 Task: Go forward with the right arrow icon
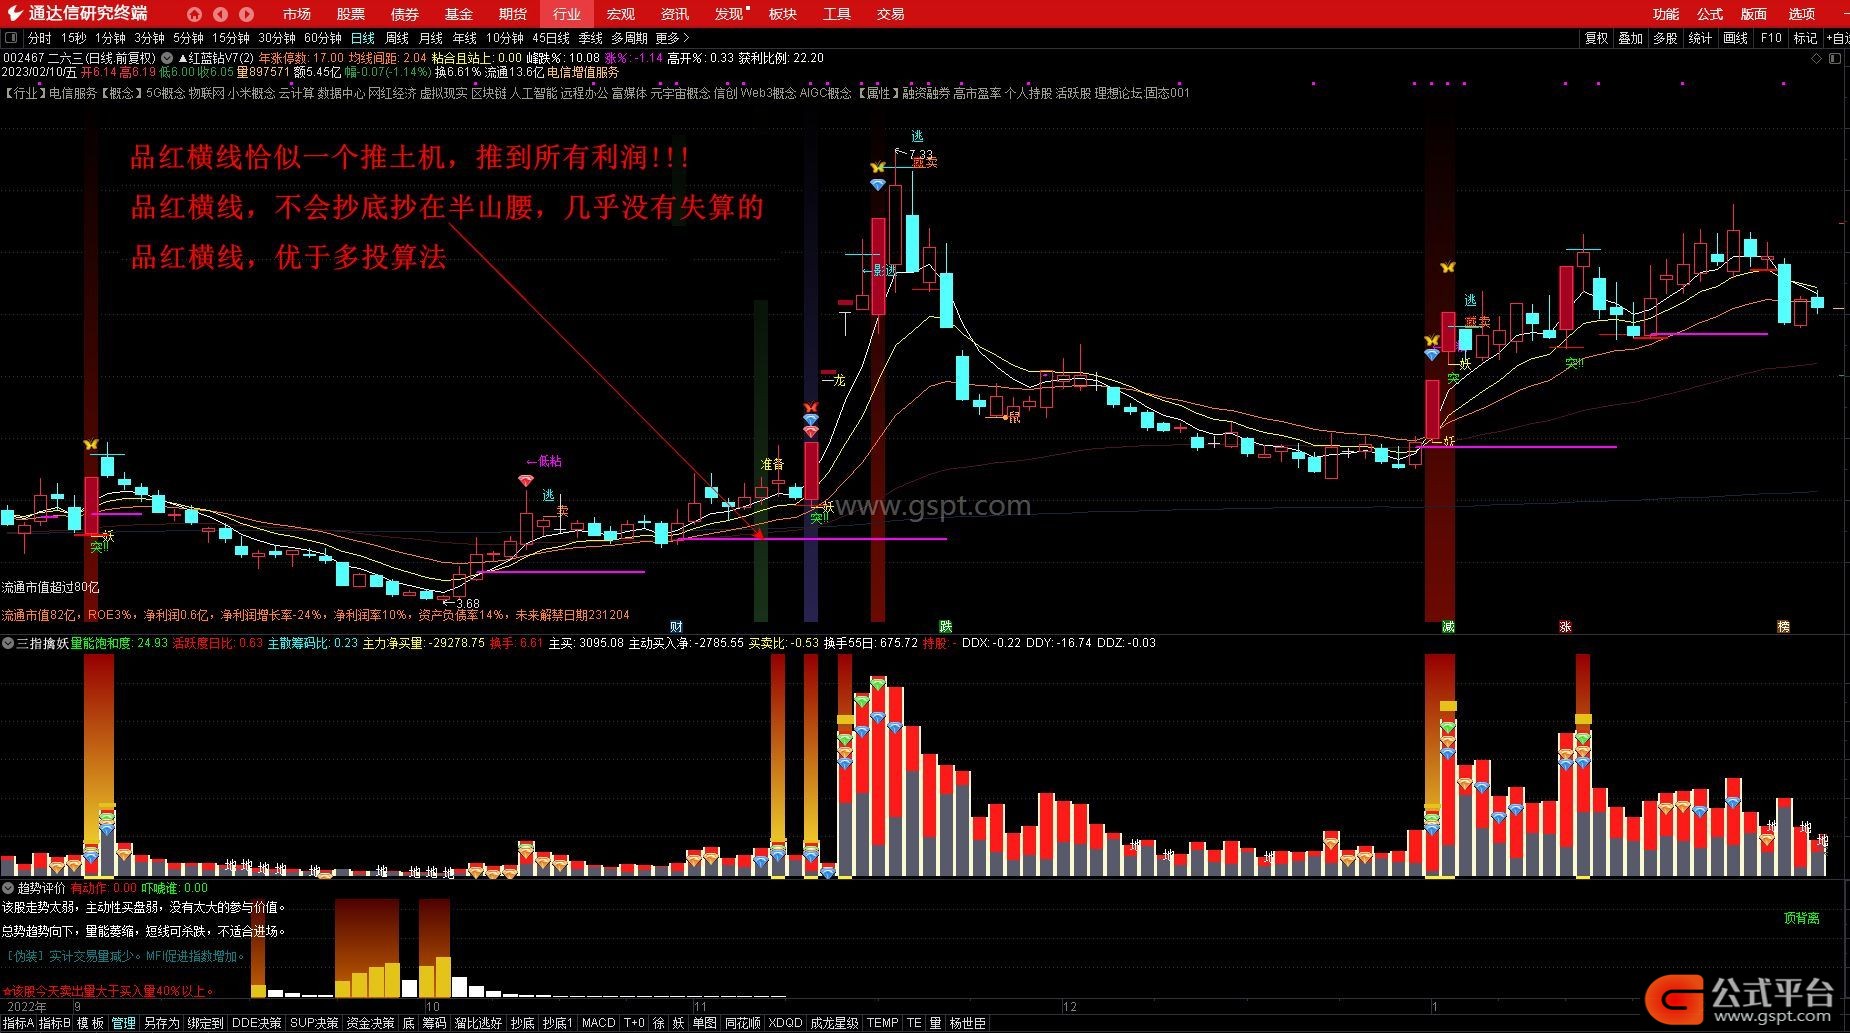pos(246,14)
